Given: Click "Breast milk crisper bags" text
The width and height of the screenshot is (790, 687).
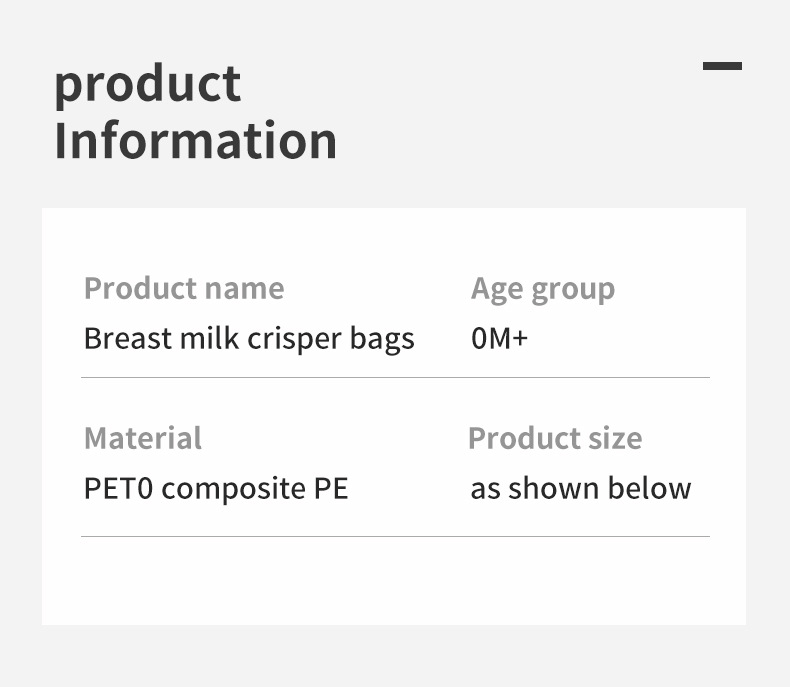Looking at the screenshot, I should tap(249, 338).
